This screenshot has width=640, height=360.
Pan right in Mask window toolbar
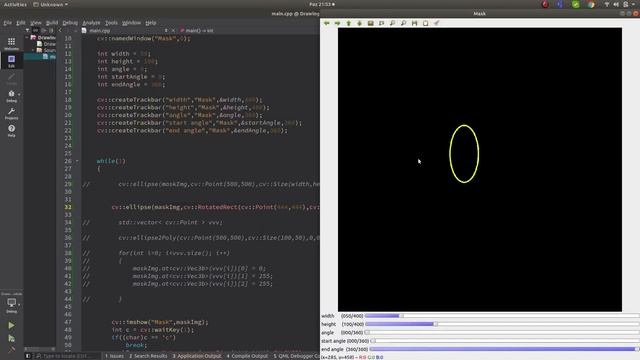338,23
